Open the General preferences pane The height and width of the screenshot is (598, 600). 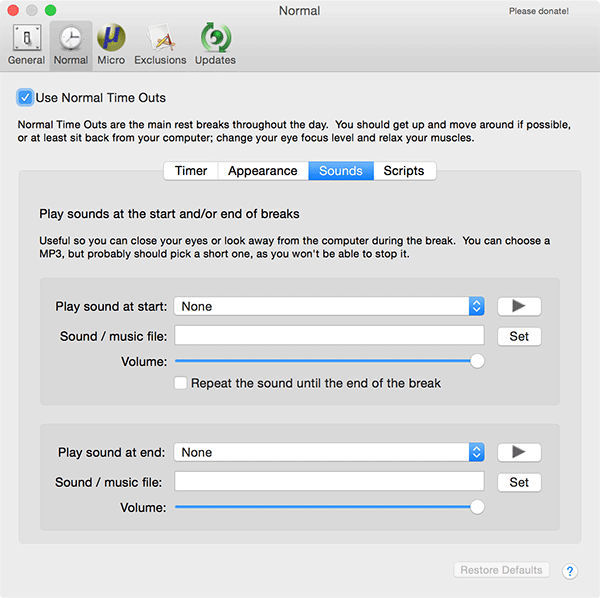26,45
